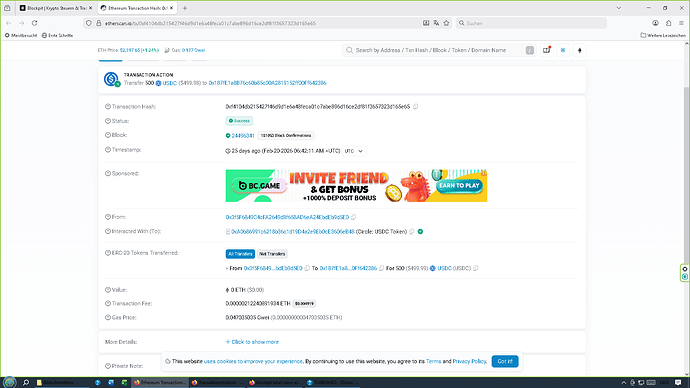Select the Net Transfers filter
This screenshot has width=690, height=388.
click(x=272, y=254)
